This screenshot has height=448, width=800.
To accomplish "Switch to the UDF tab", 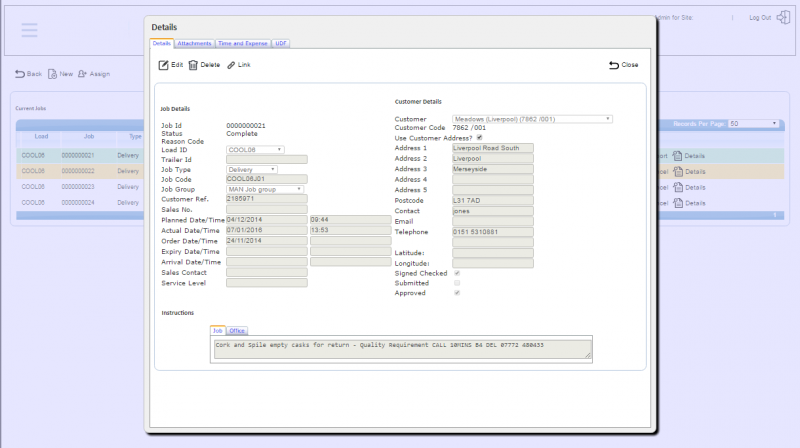I will click(x=281, y=43).
